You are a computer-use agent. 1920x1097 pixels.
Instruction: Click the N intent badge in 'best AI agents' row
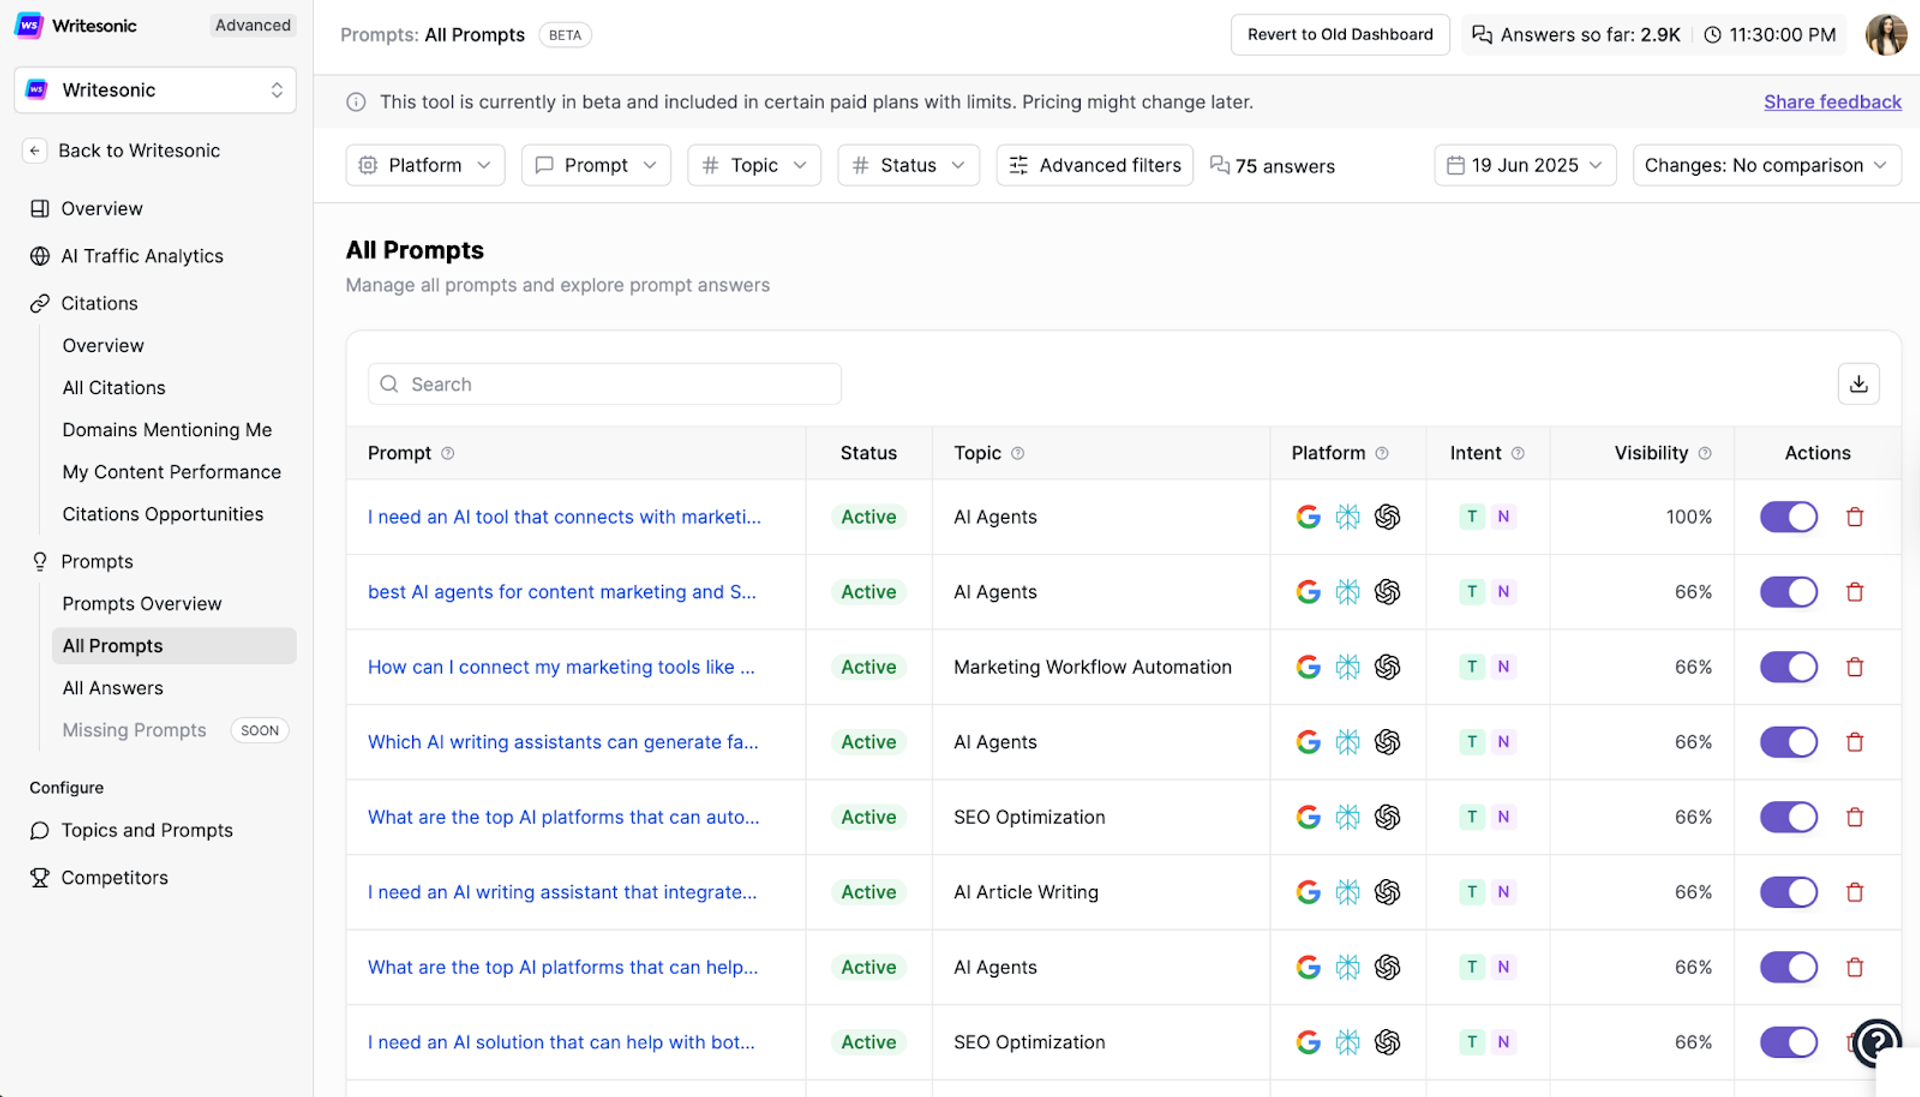pyautogui.click(x=1503, y=592)
